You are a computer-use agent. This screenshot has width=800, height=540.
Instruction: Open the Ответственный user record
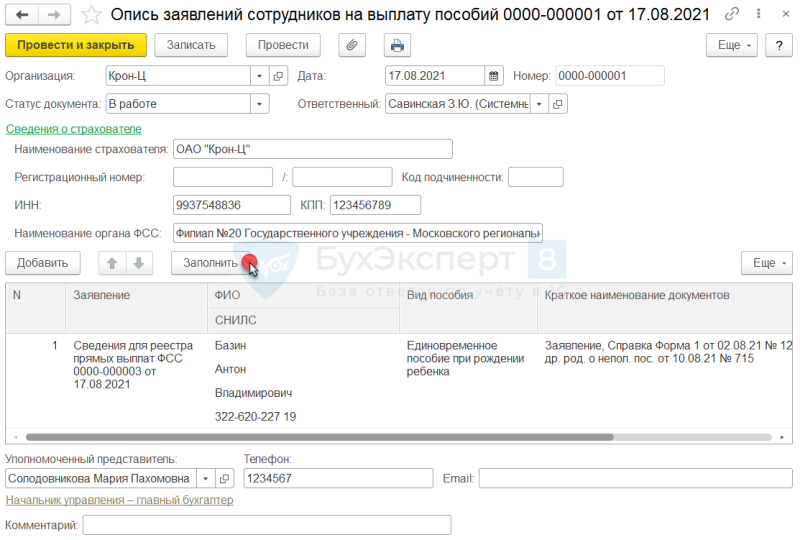pyautogui.click(x=558, y=104)
